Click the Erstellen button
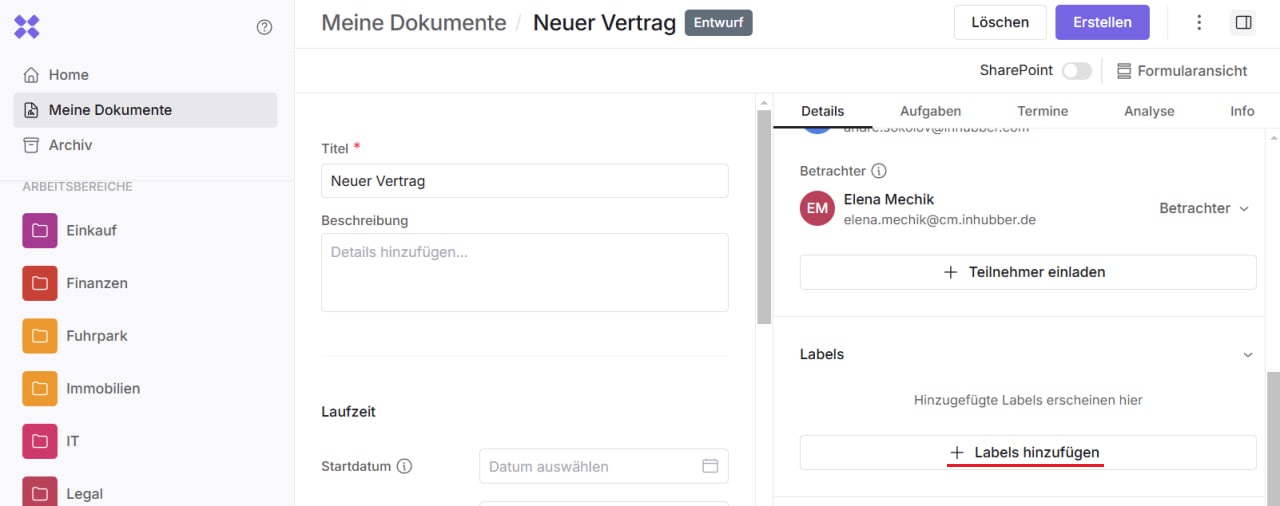The height and width of the screenshot is (506, 1280). (1102, 22)
